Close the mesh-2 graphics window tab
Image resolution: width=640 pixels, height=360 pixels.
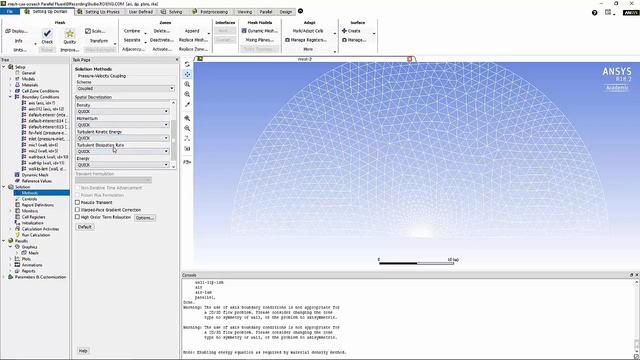tap(410, 59)
